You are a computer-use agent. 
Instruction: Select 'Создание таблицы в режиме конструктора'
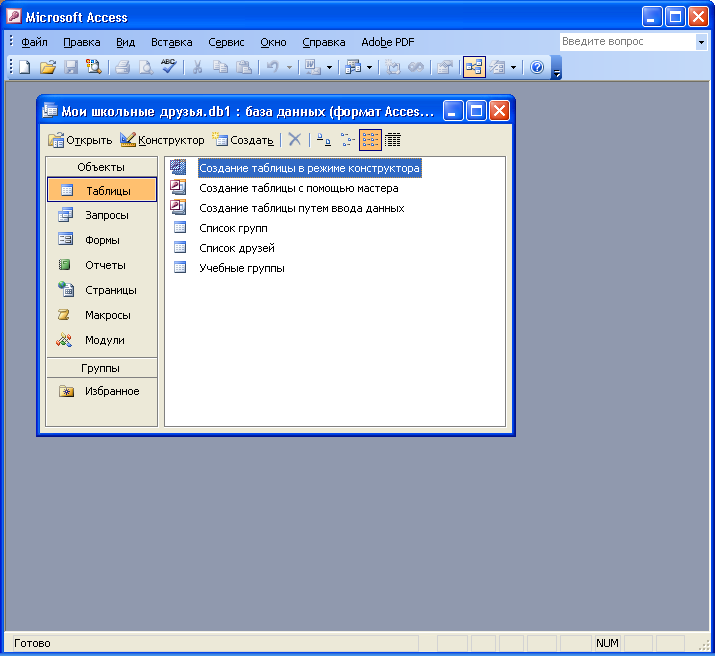pyautogui.click(x=309, y=168)
